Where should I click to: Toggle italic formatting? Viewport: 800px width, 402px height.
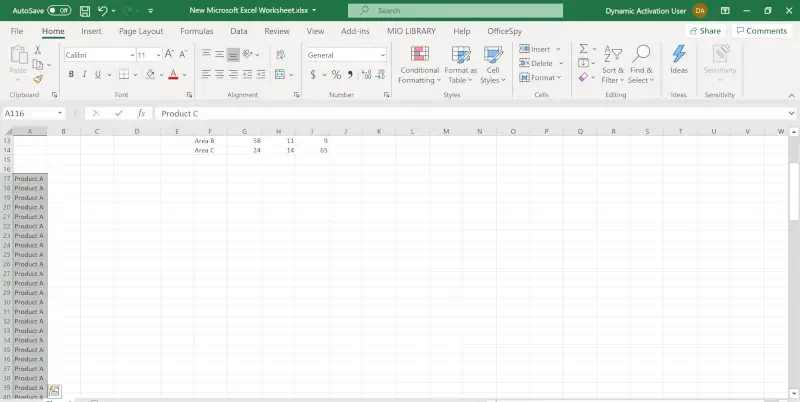coord(85,75)
